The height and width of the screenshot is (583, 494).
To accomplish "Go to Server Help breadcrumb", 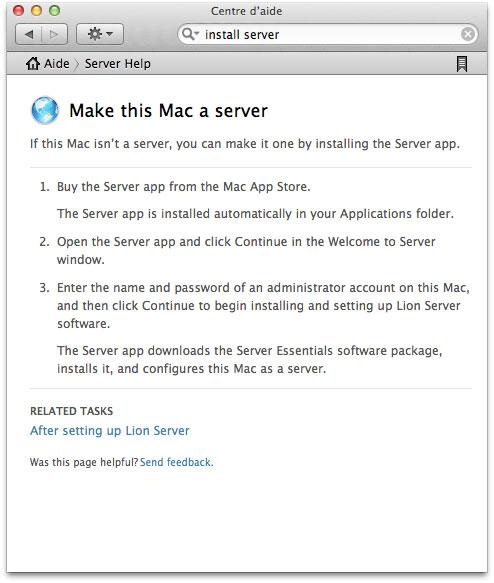I will [x=117, y=64].
